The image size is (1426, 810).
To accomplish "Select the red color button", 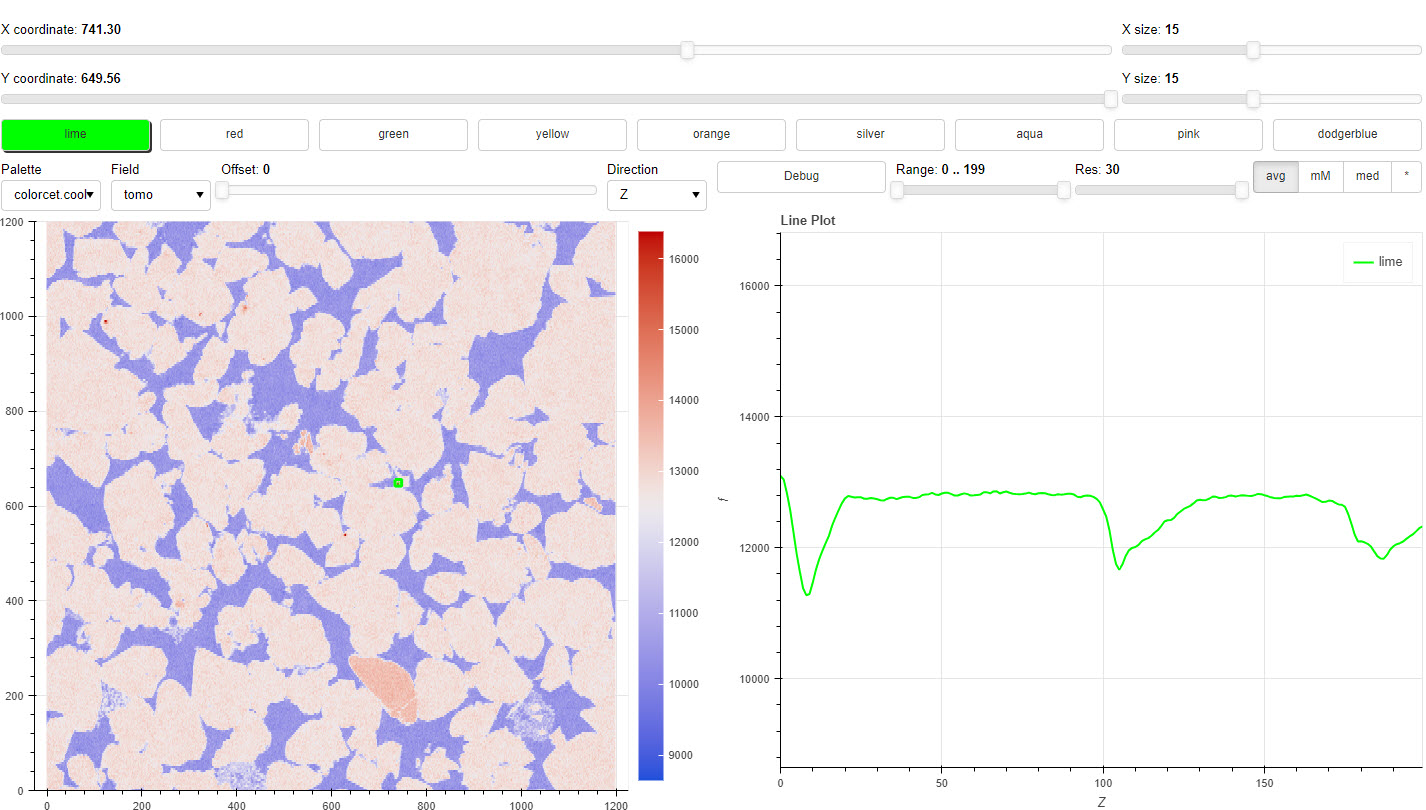I will click(234, 134).
